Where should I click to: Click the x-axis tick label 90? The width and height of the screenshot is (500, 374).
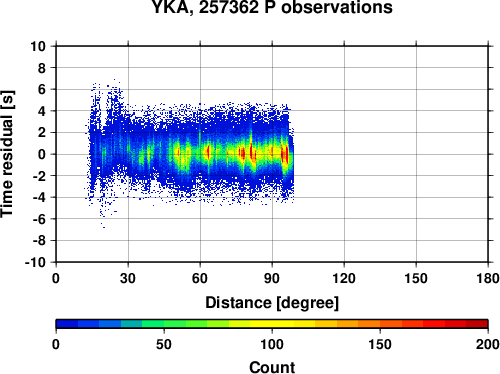pos(272,278)
